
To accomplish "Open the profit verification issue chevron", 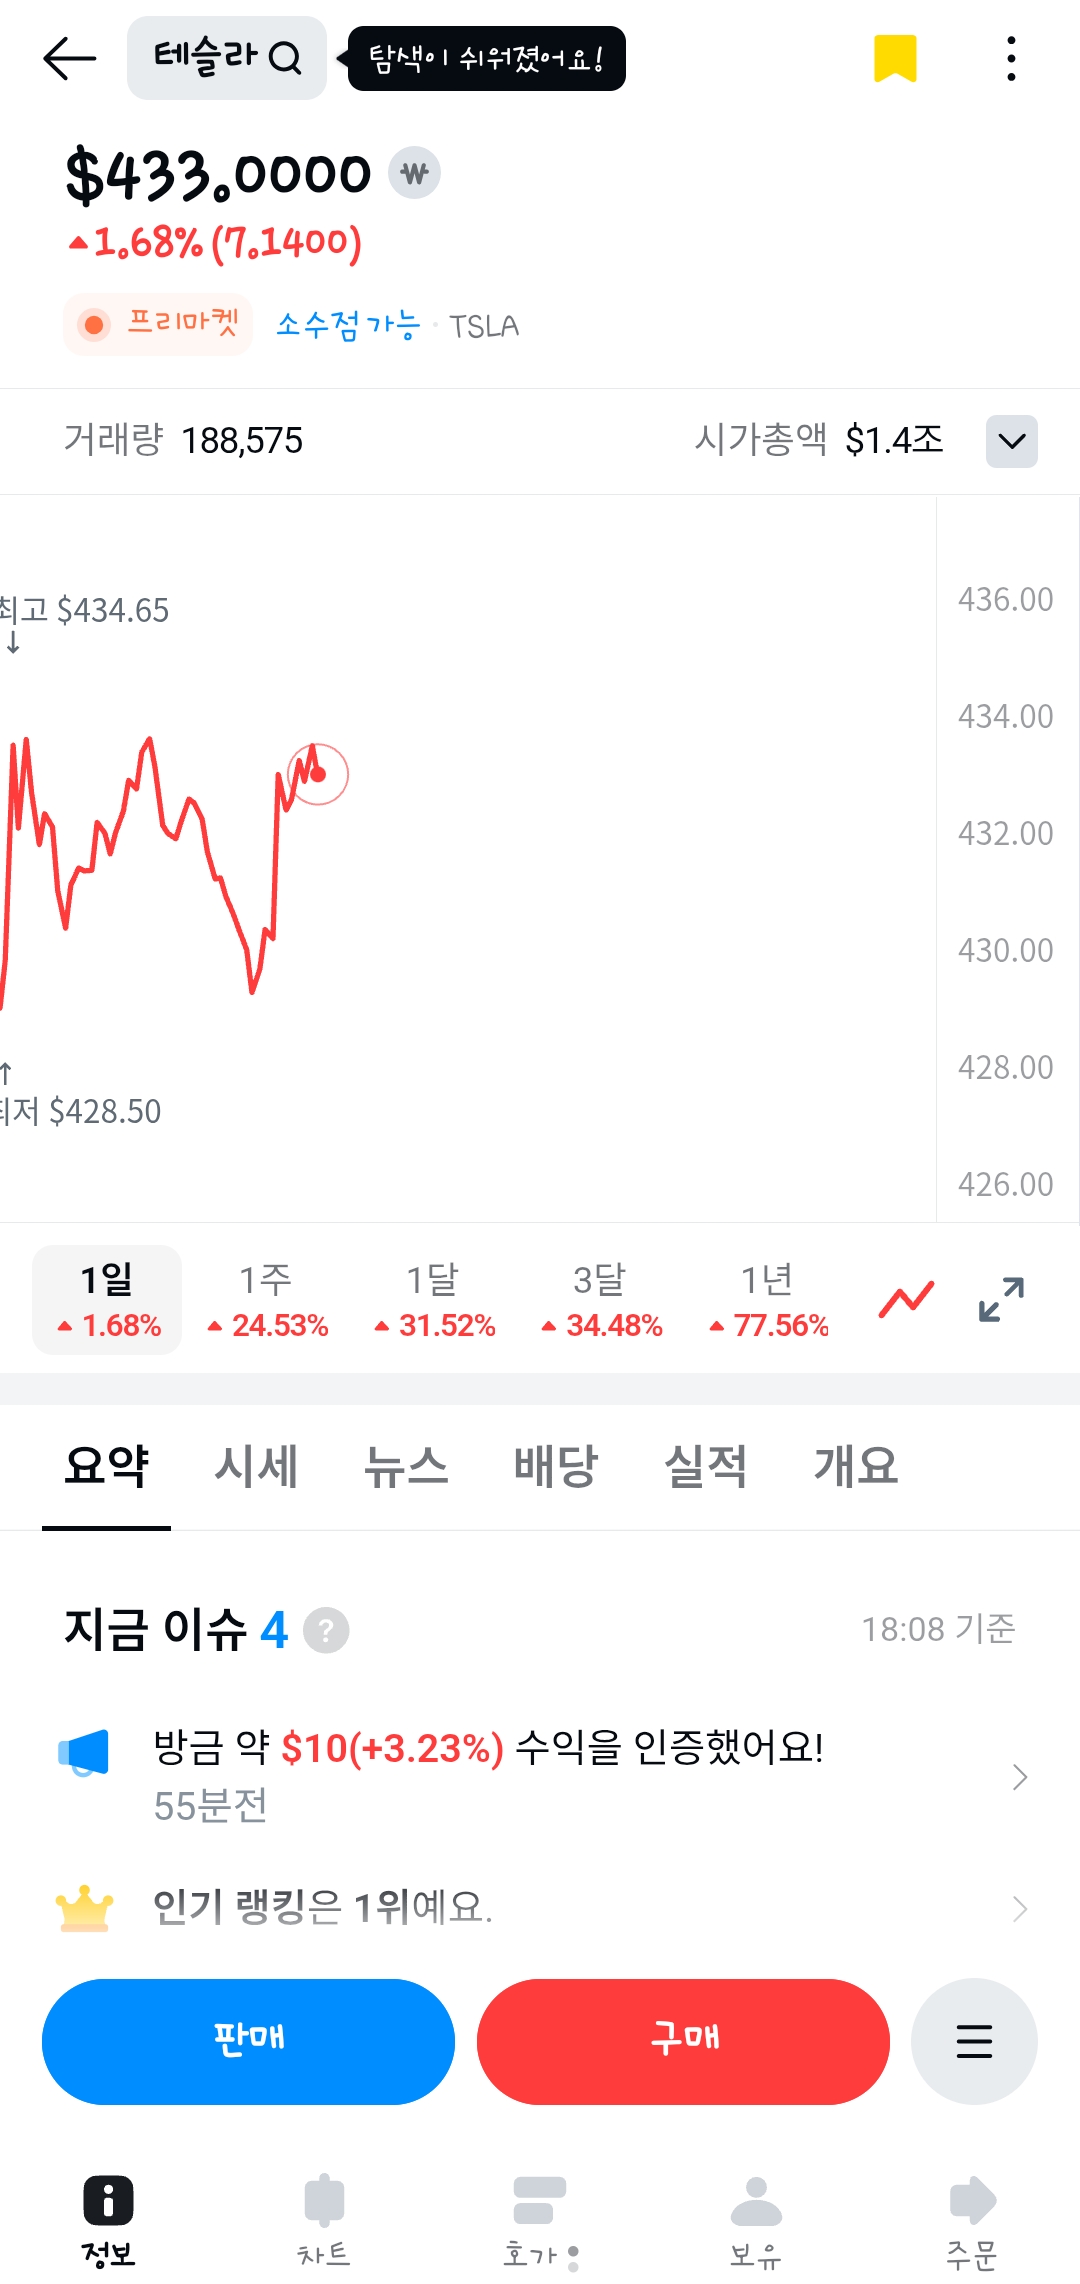I will coord(1019,1777).
